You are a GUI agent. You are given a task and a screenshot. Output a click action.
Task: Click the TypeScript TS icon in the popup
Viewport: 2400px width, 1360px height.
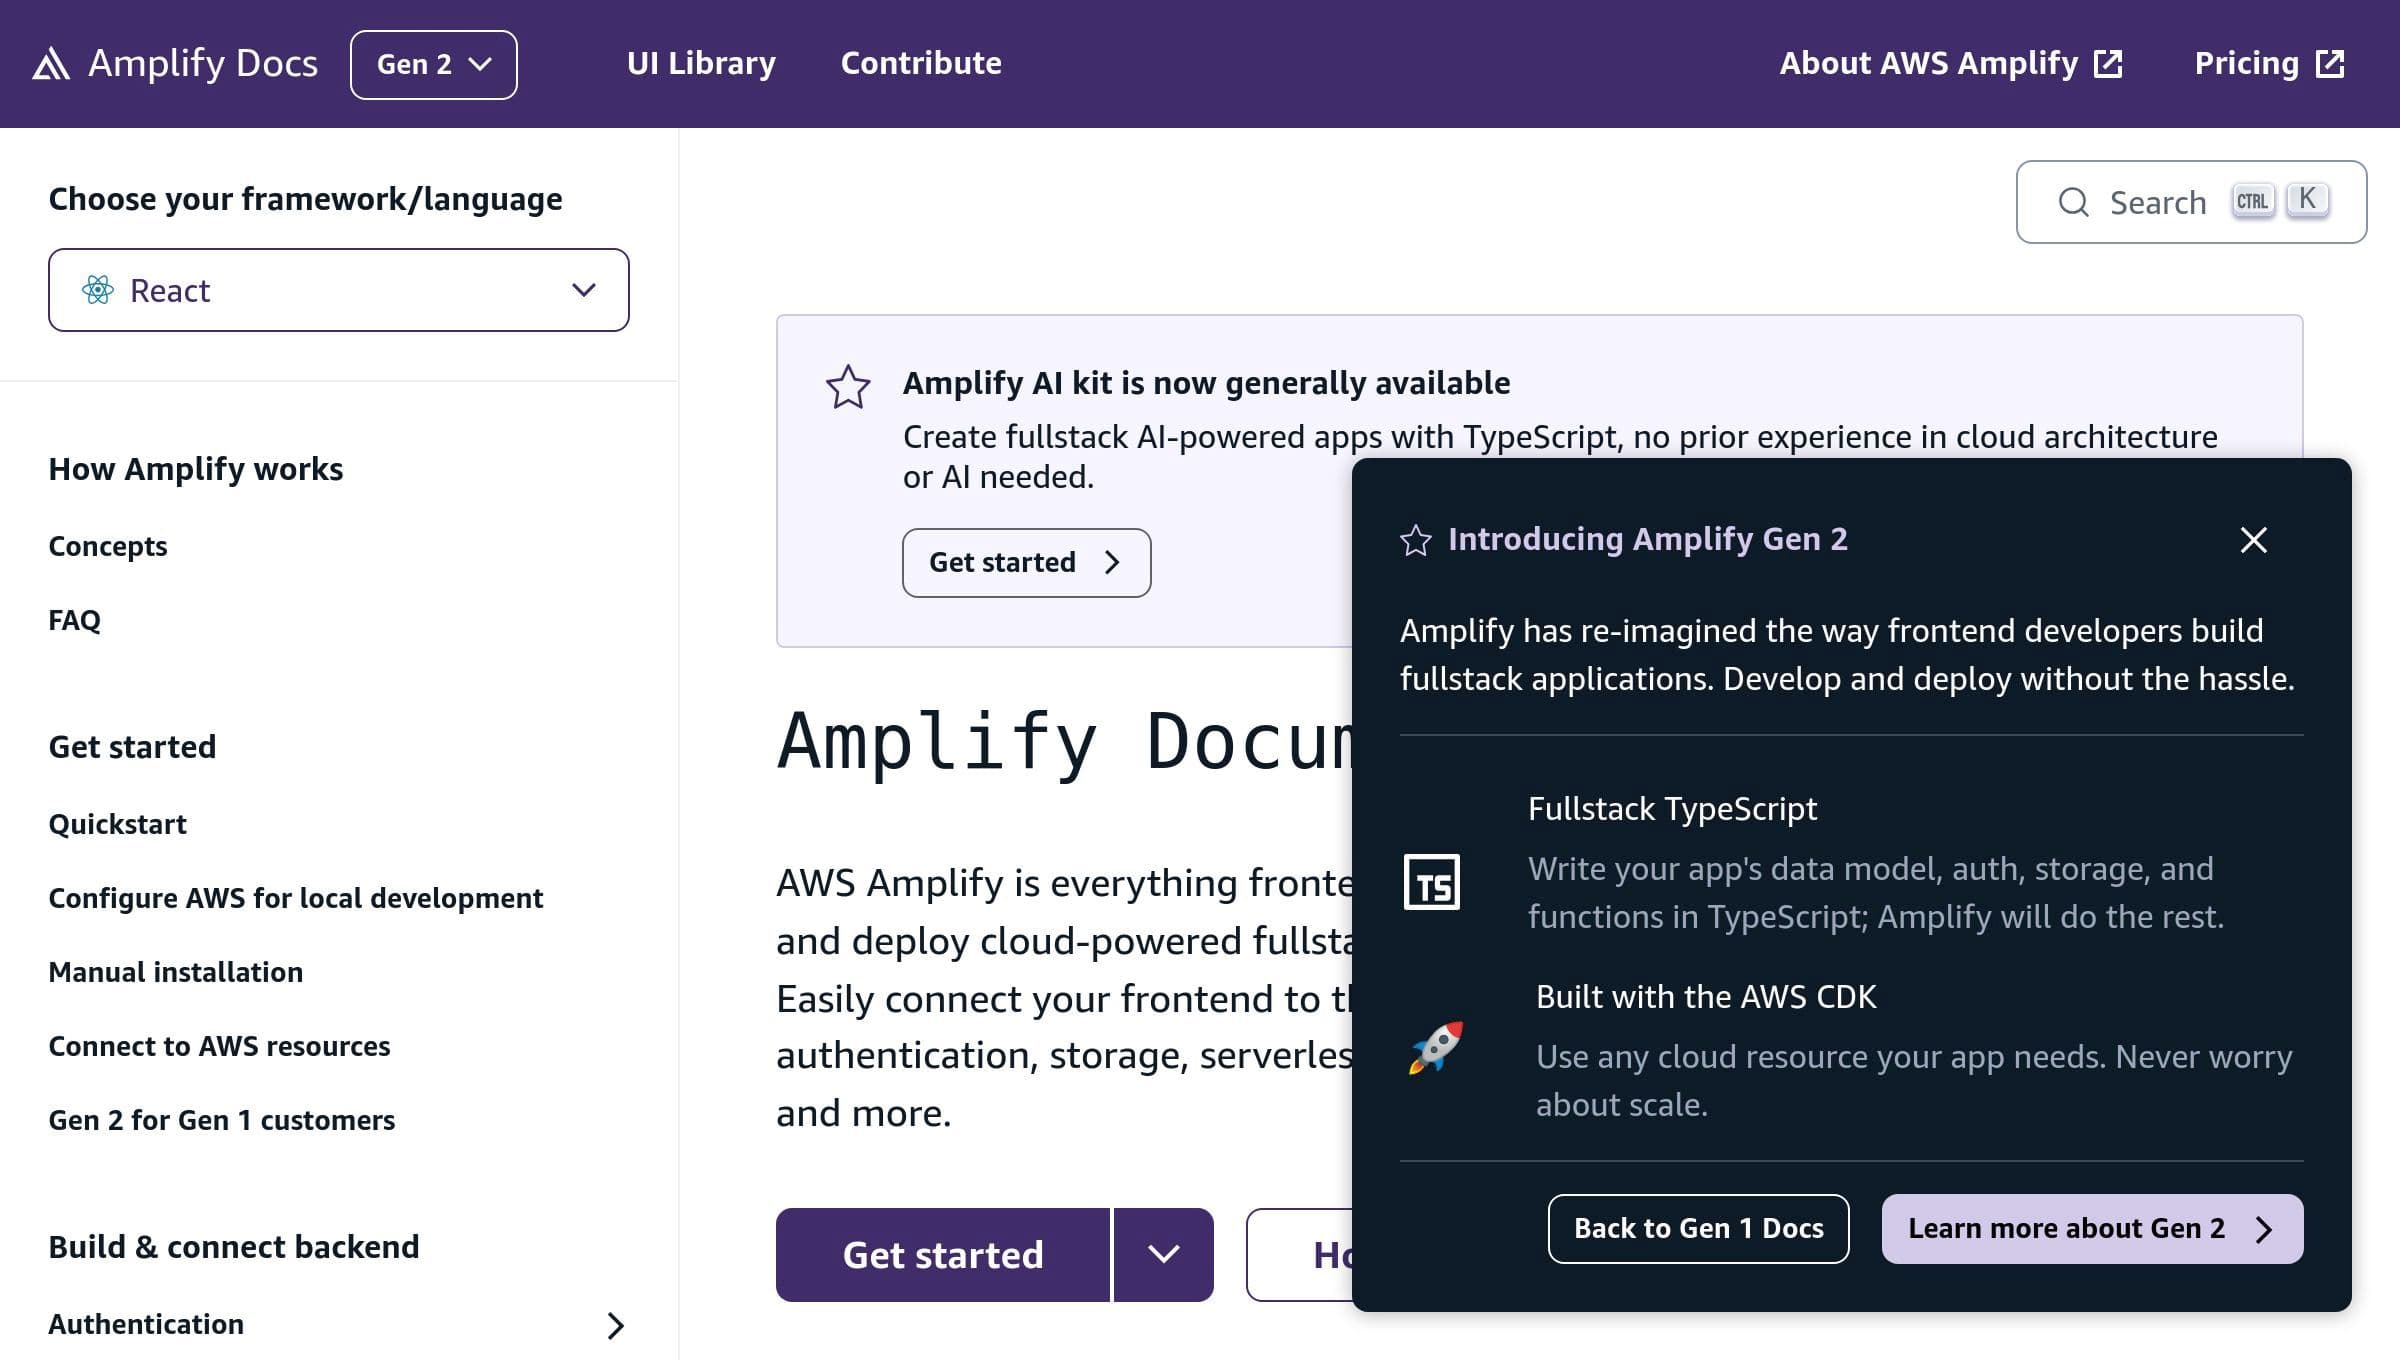coord(1434,881)
